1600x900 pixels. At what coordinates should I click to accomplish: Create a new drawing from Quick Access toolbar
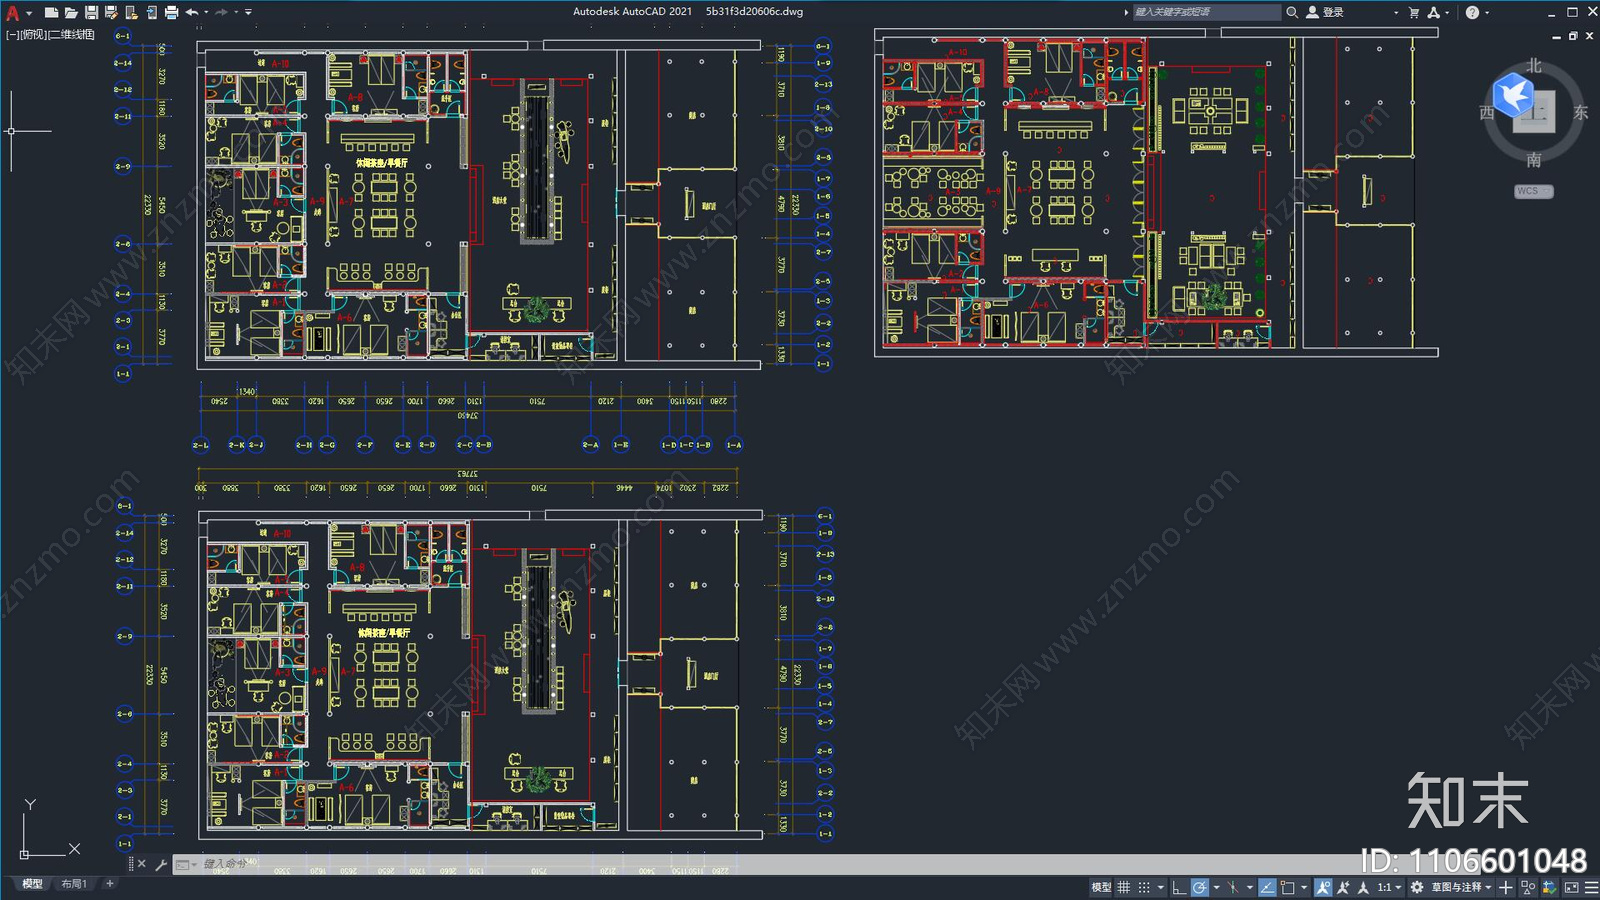51,13
